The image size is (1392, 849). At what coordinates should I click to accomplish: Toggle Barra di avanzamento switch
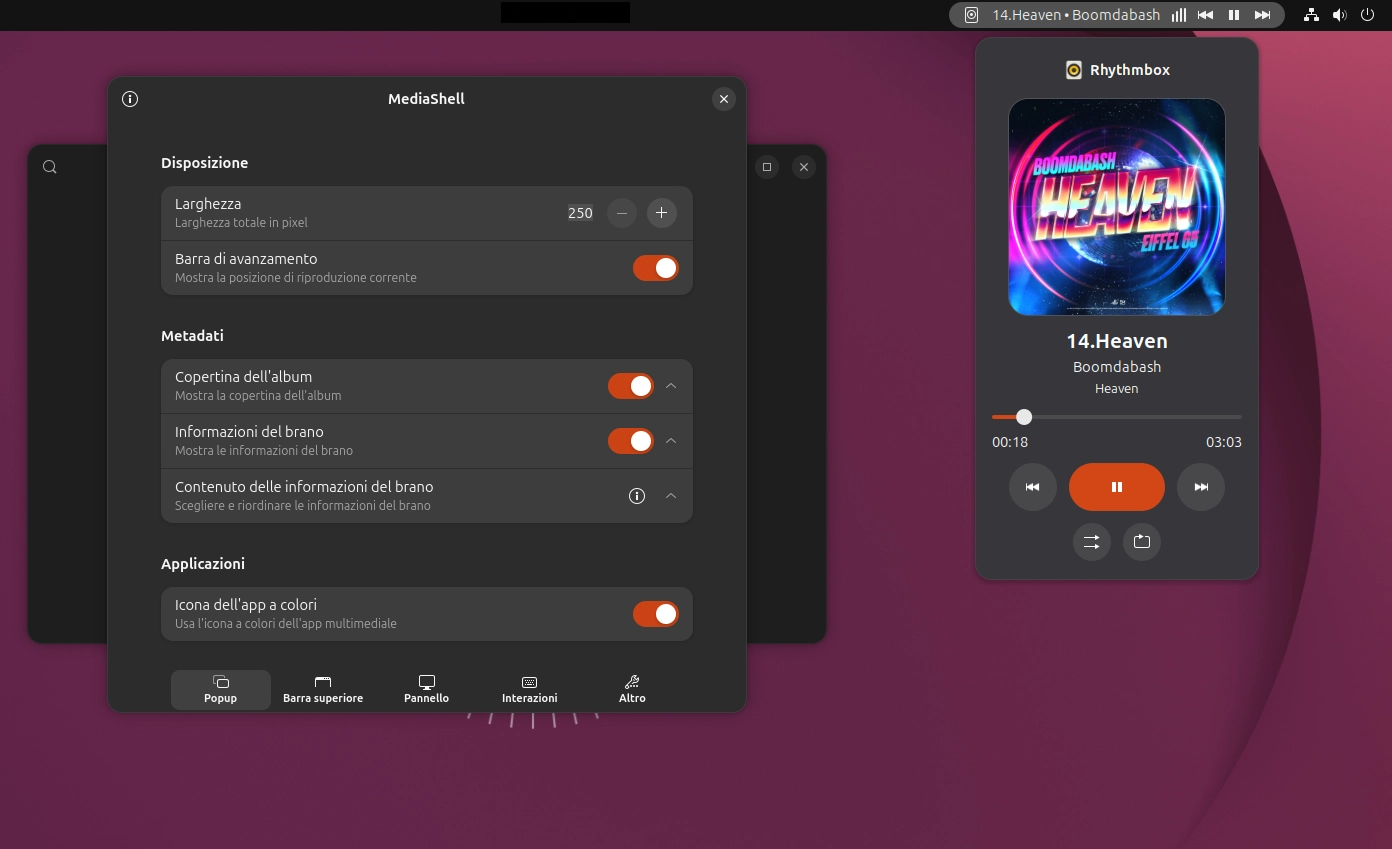pyautogui.click(x=656, y=268)
